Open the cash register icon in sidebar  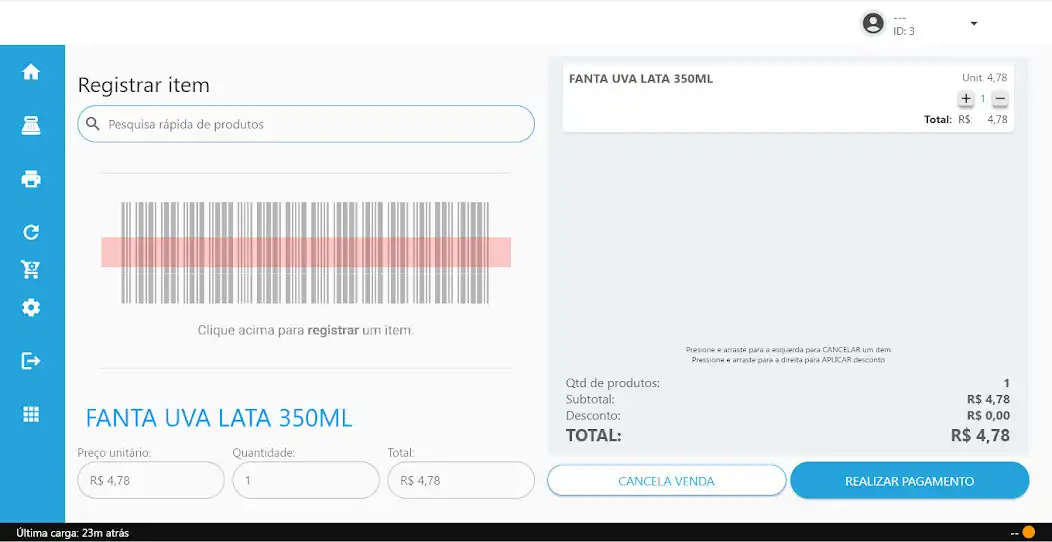[31, 125]
